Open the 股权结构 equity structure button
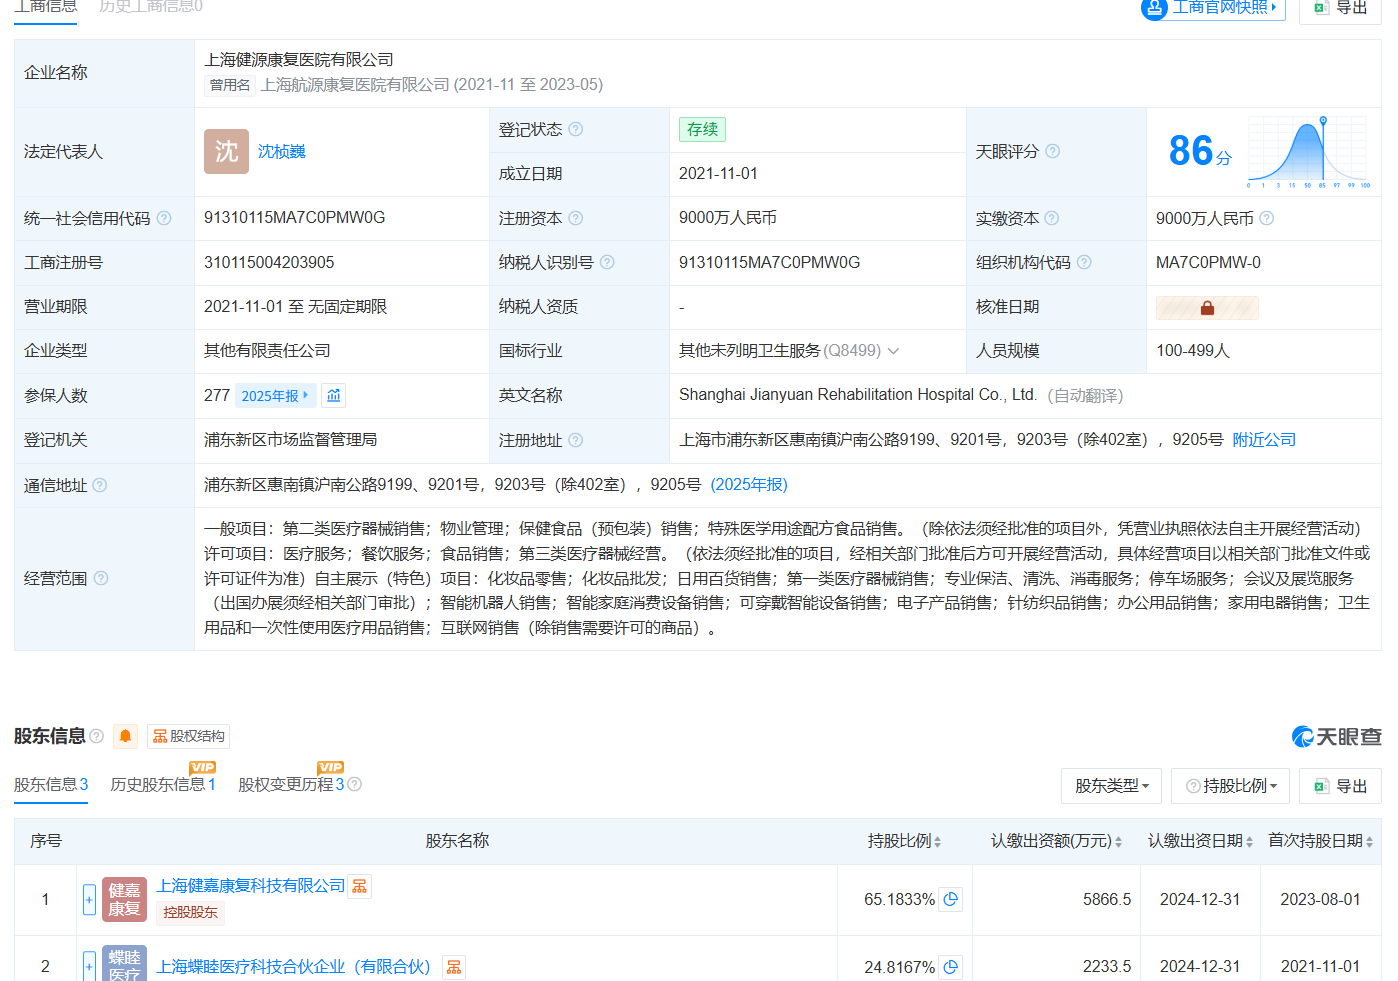Screen dimensions: 1398x981 click(x=188, y=736)
